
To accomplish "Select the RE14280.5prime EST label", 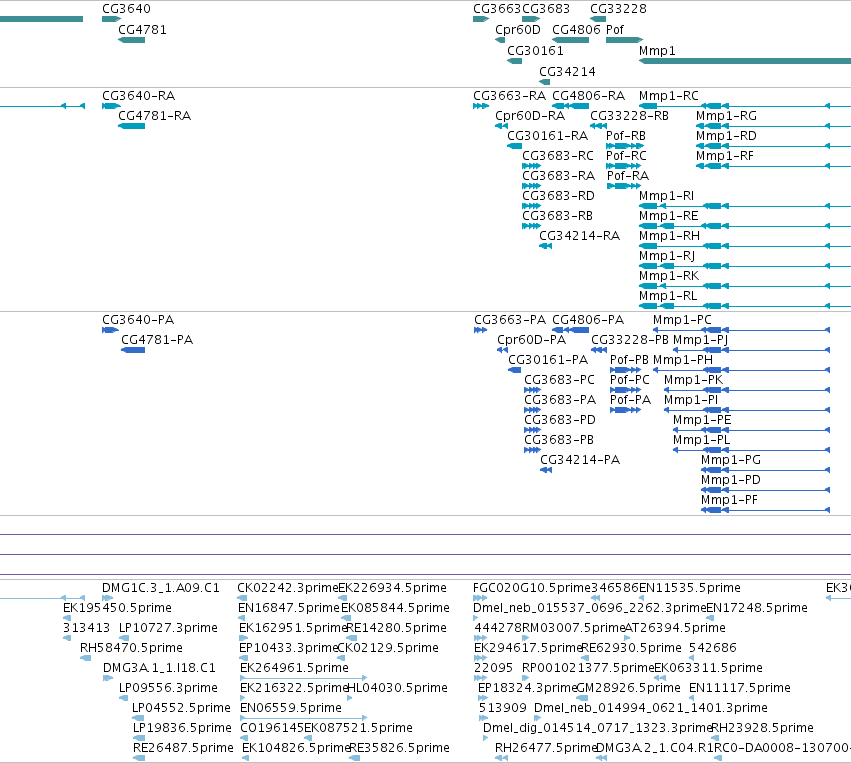I will coord(396,628).
